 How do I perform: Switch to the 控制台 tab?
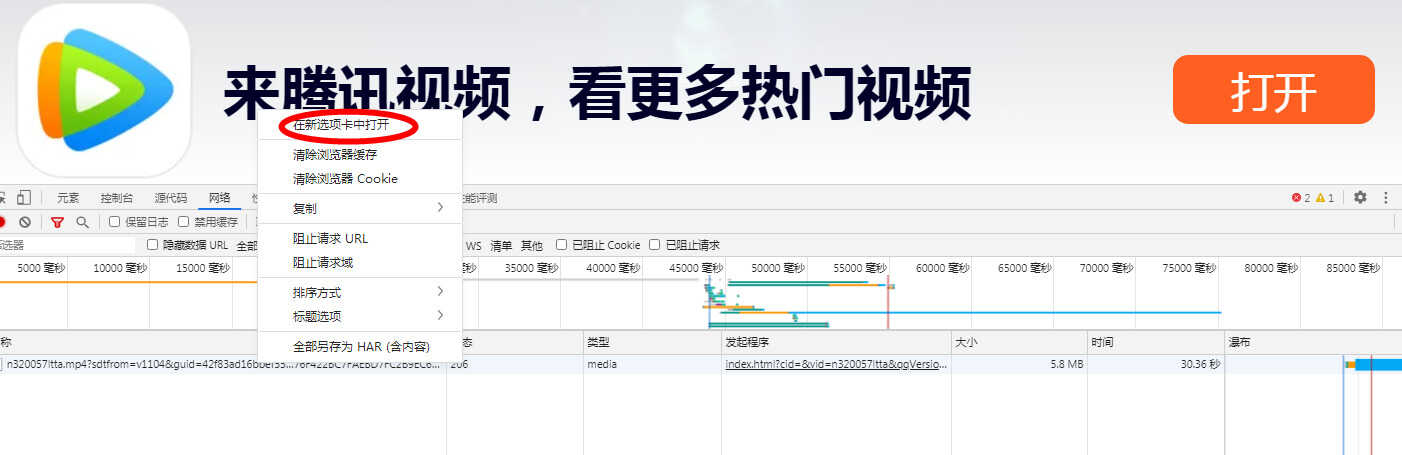point(117,198)
